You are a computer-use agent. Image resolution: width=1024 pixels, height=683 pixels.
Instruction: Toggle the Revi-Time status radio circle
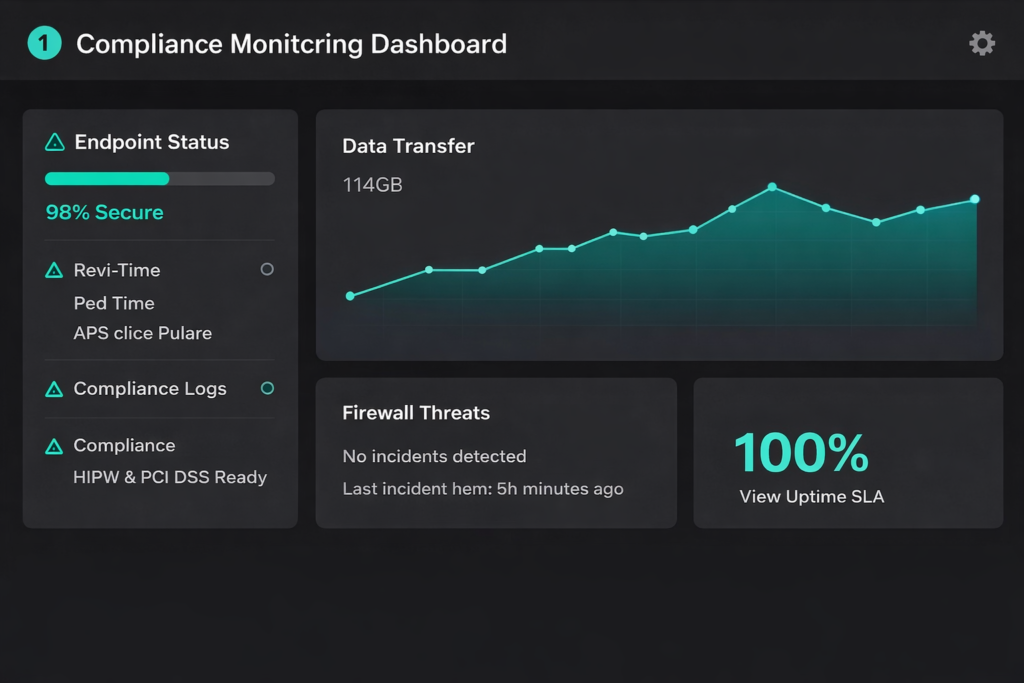(x=267, y=269)
